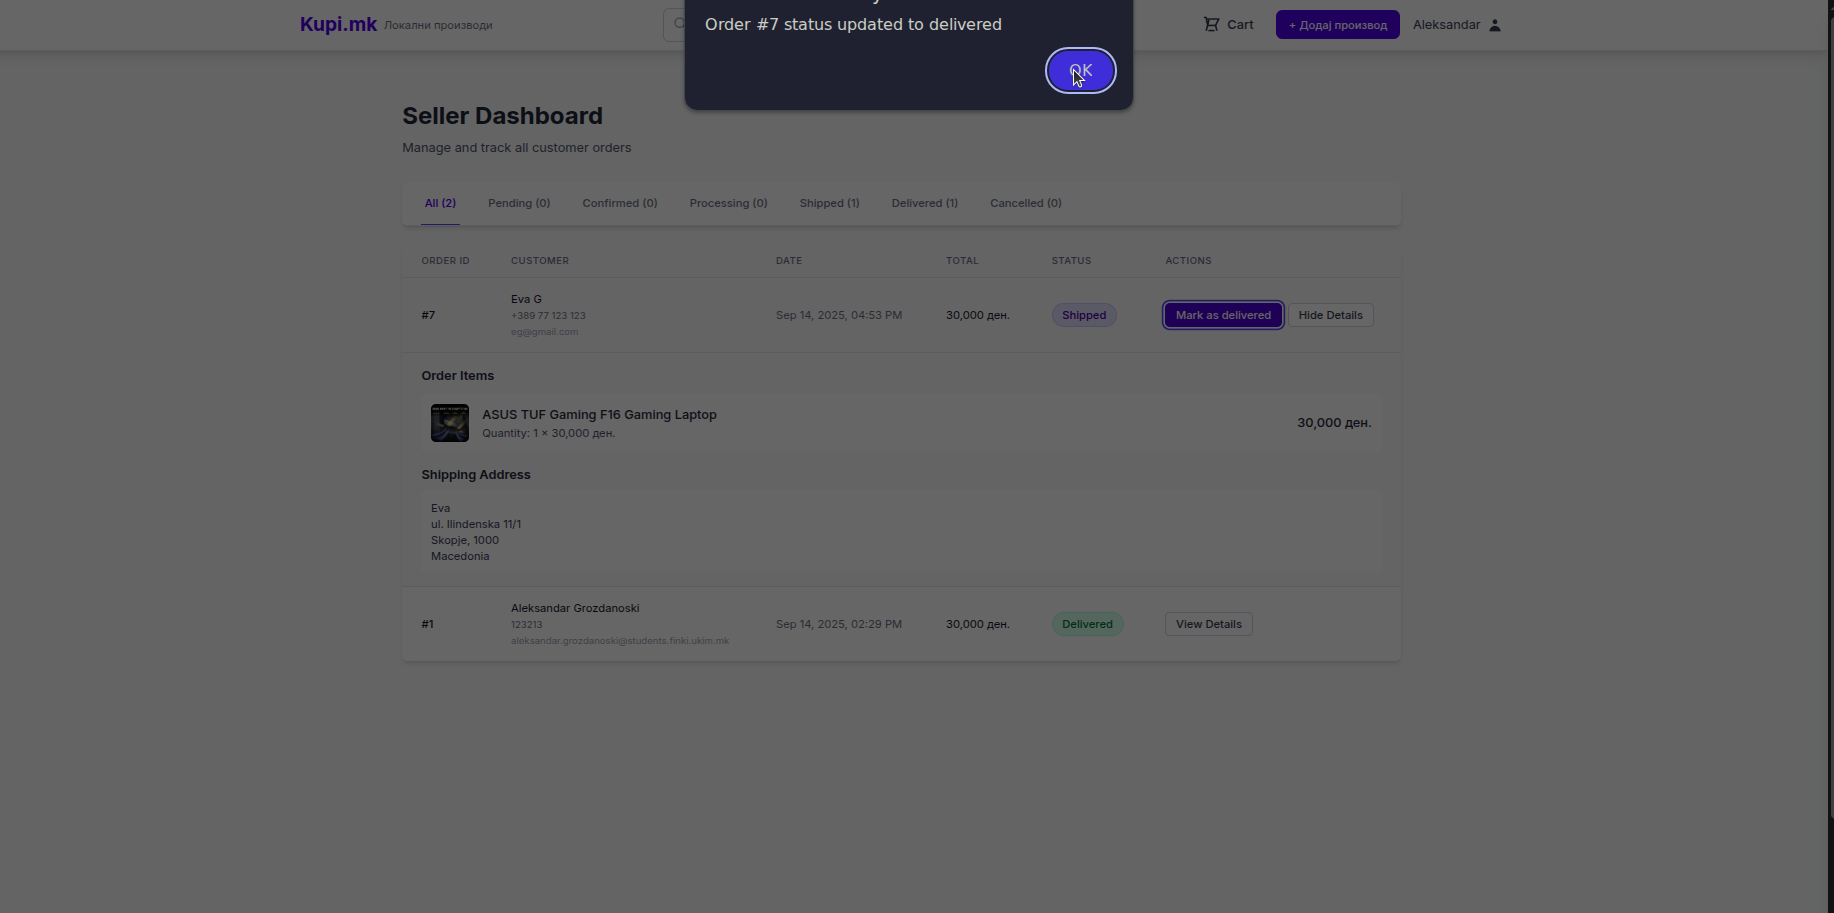
Task: Mark order #7 as delivered
Action: 1222,315
